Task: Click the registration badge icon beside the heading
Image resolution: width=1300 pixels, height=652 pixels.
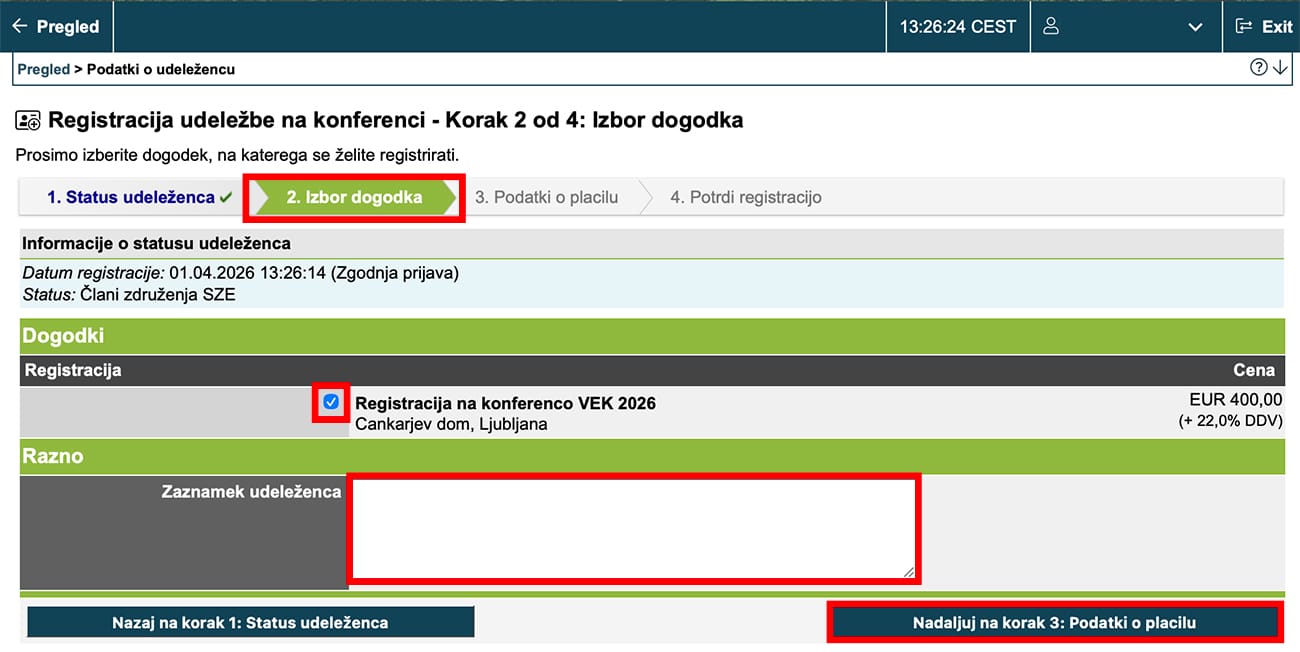Action: [x=27, y=120]
